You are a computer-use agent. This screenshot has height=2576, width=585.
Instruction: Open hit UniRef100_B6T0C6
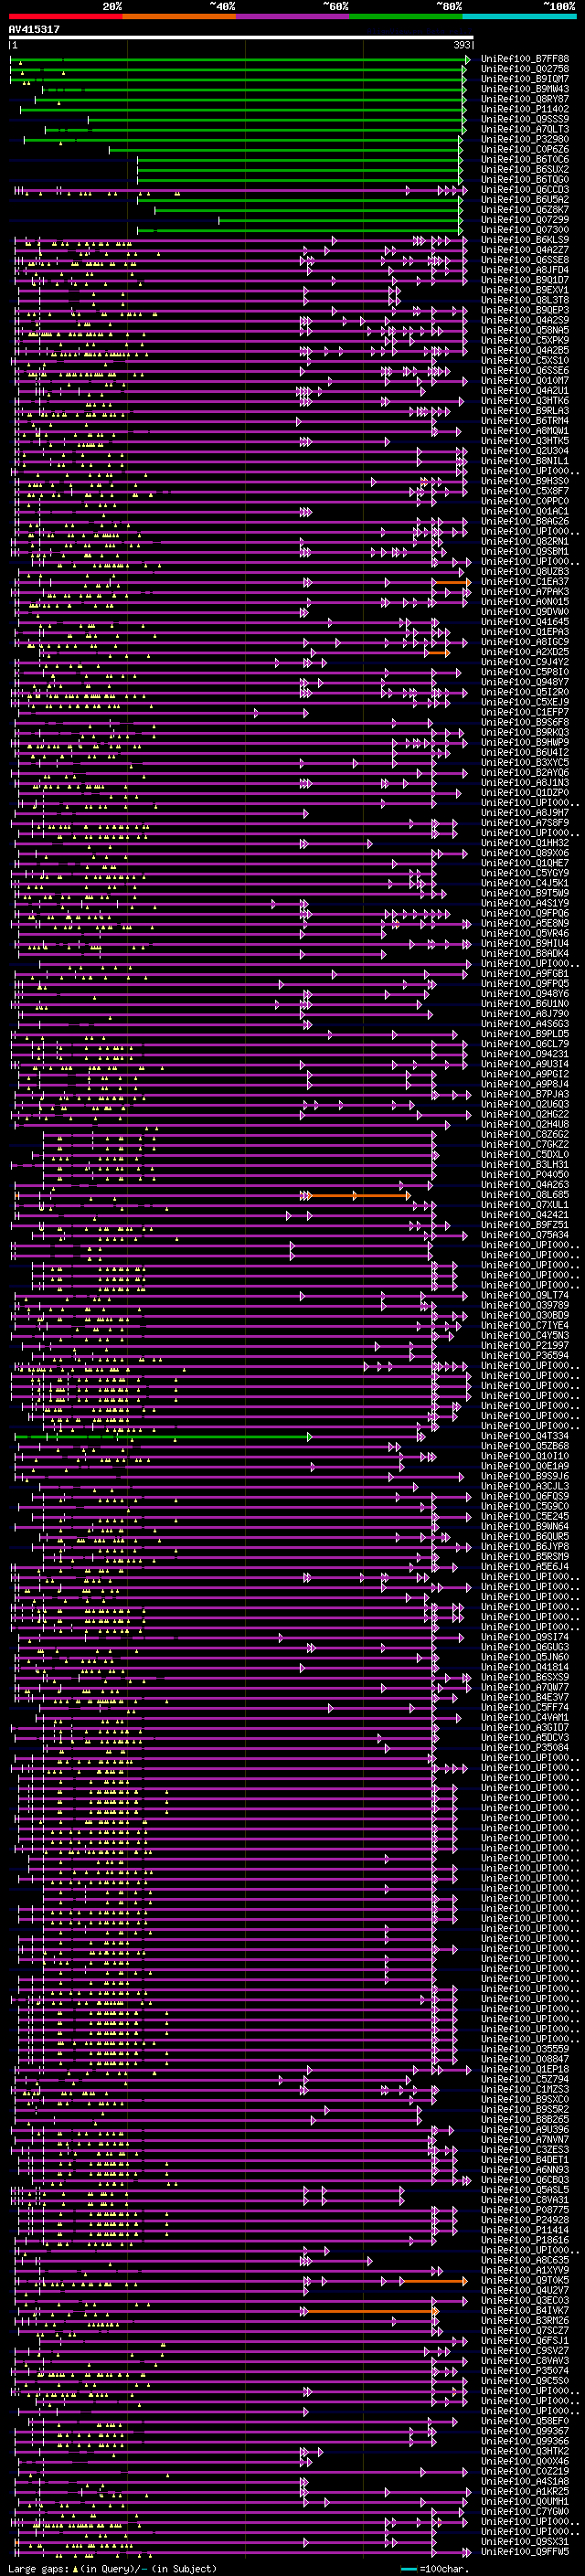(x=525, y=159)
